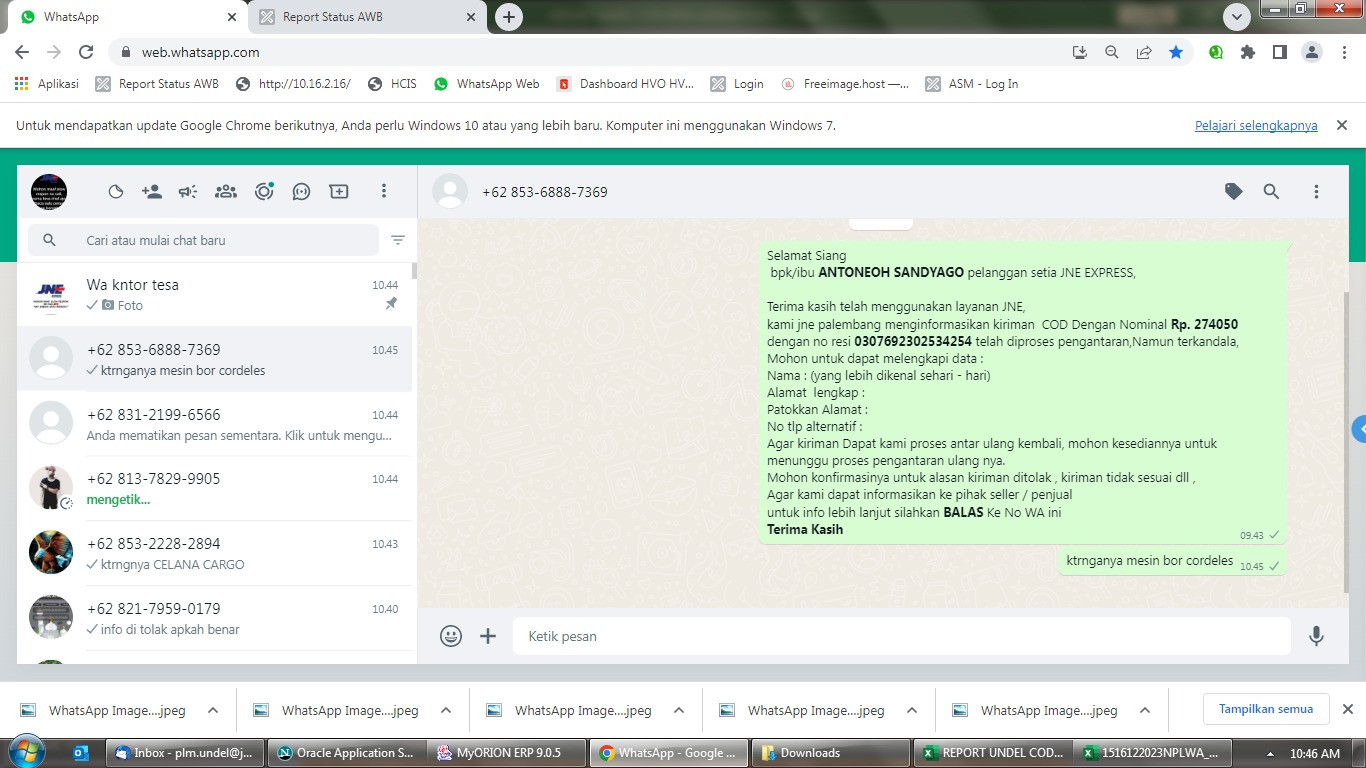Open the WhatsApp Status icon
Screen dimensions: 1366x768
116,192
